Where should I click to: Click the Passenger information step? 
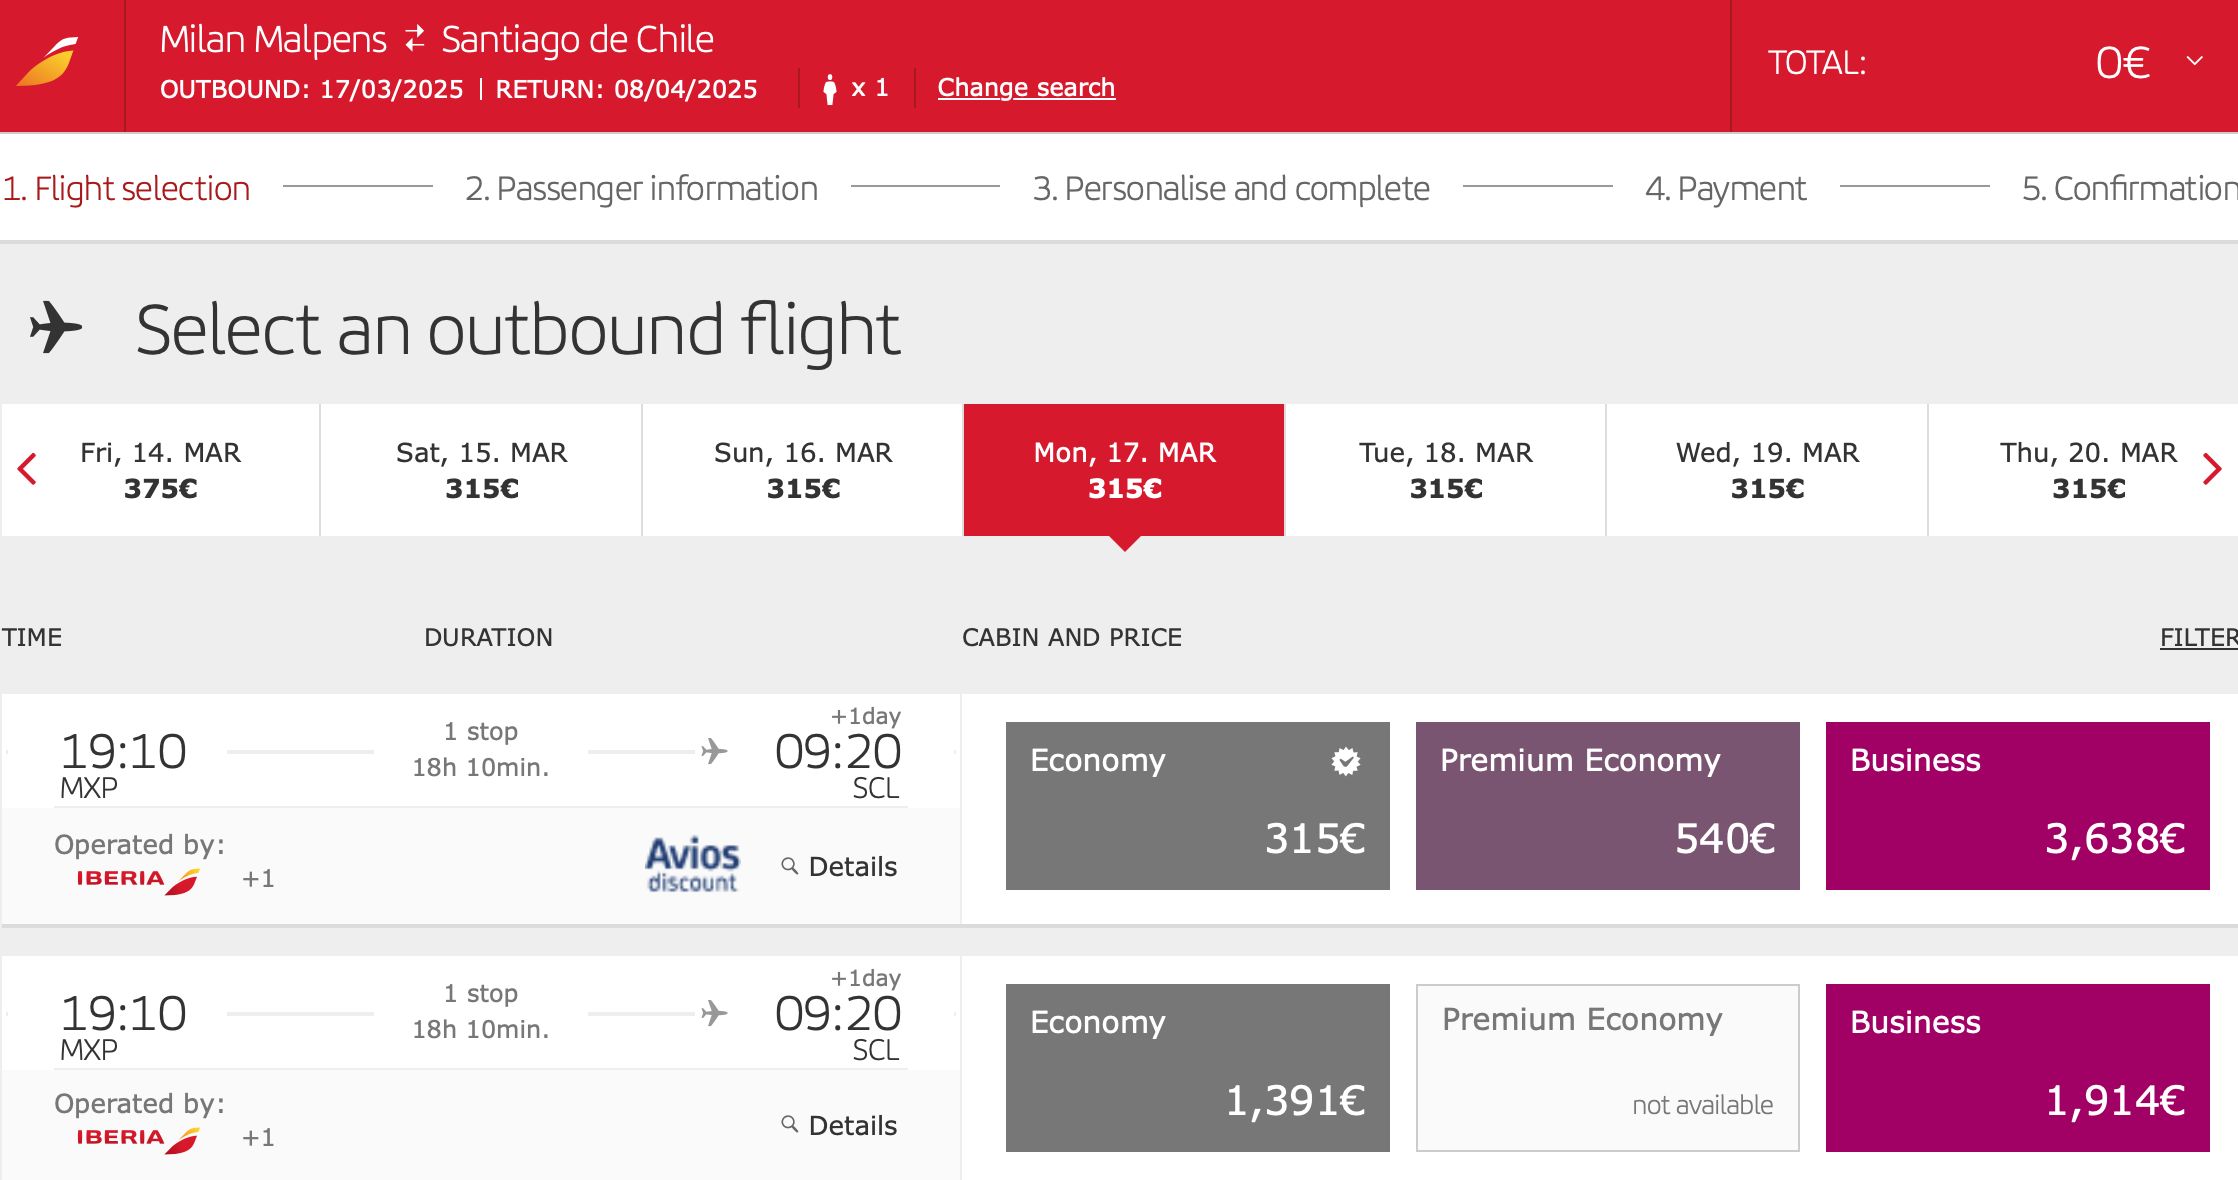click(x=641, y=188)
